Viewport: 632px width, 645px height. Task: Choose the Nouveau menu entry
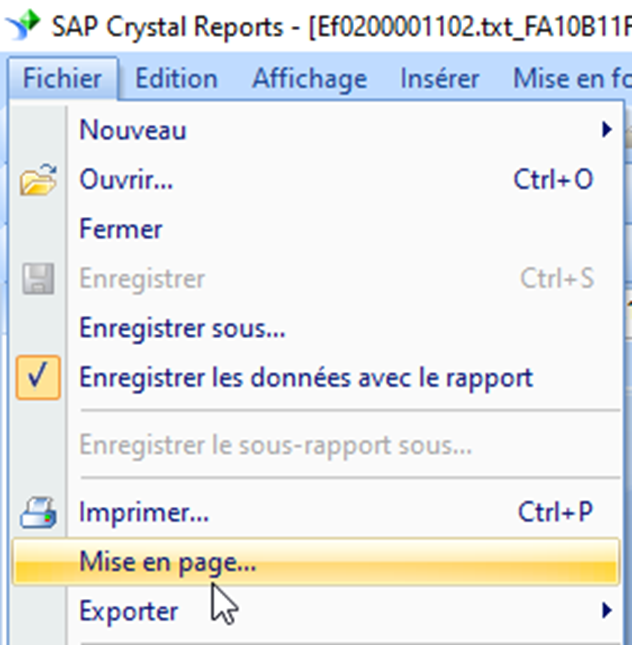click(133, 130)
